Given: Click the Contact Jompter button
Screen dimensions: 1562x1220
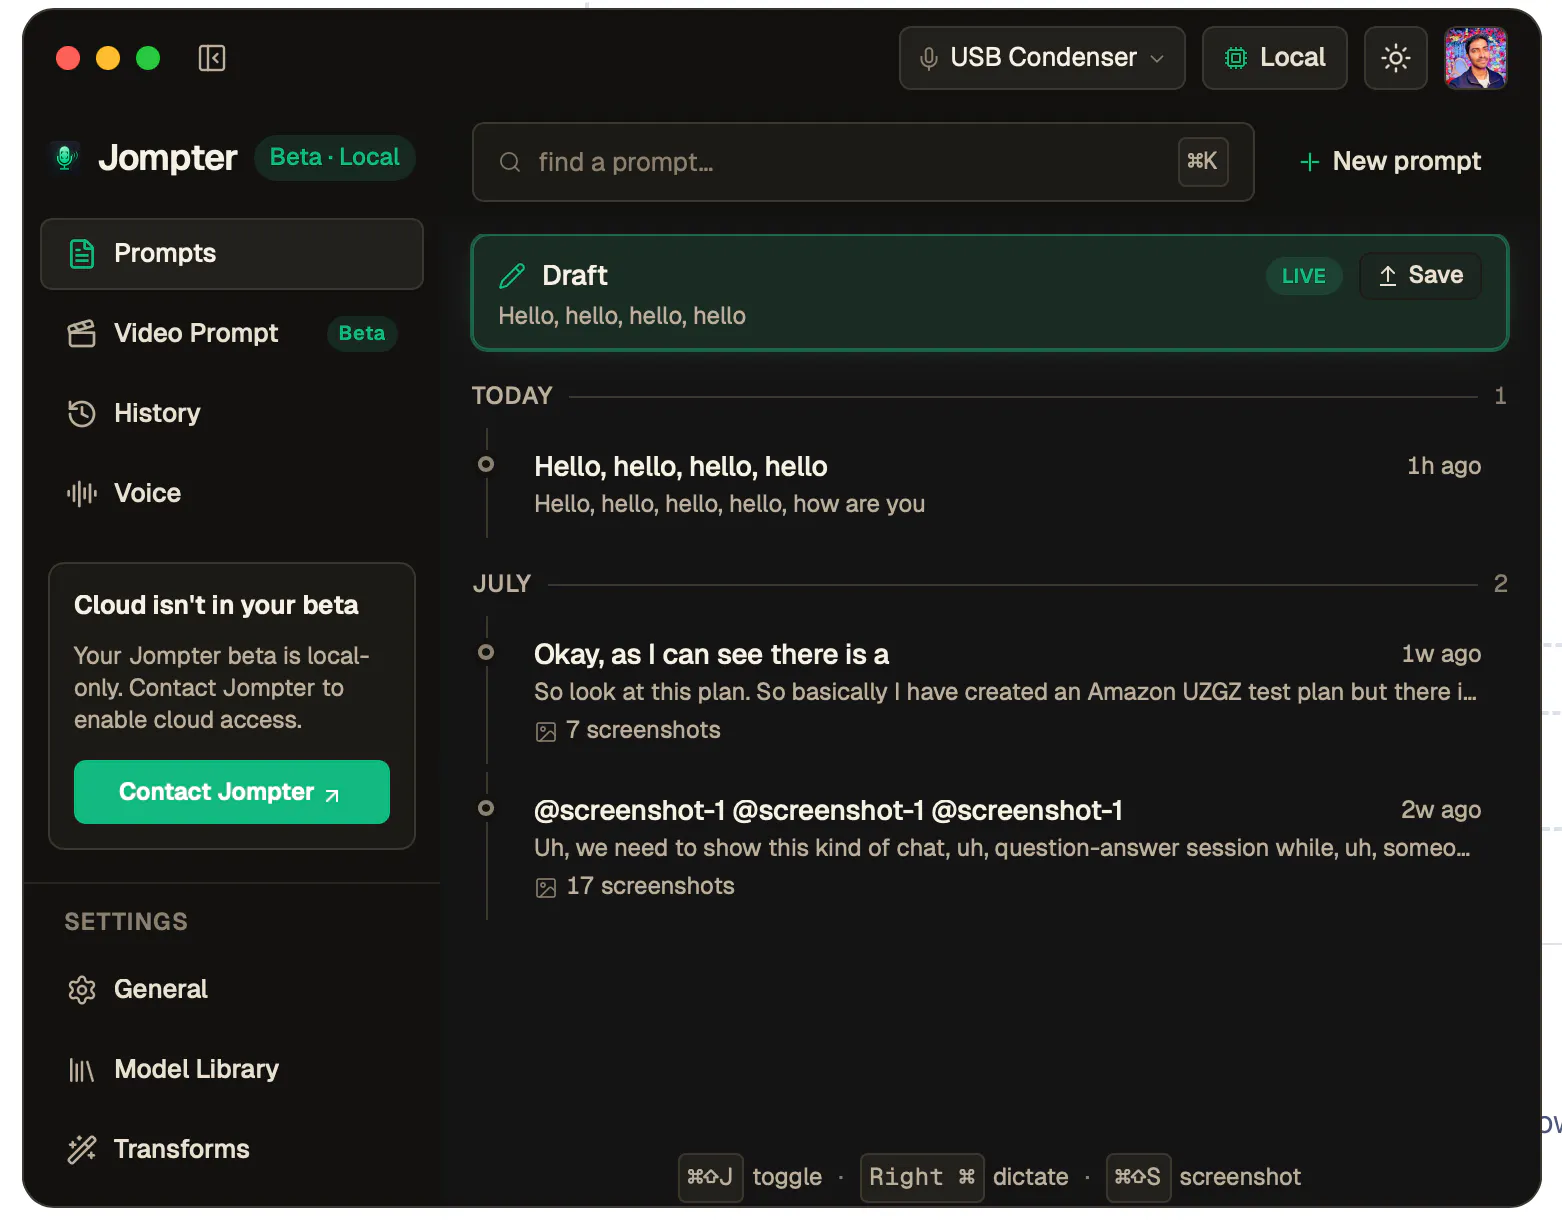Looking at the screenshot, I should coord(232,792).
